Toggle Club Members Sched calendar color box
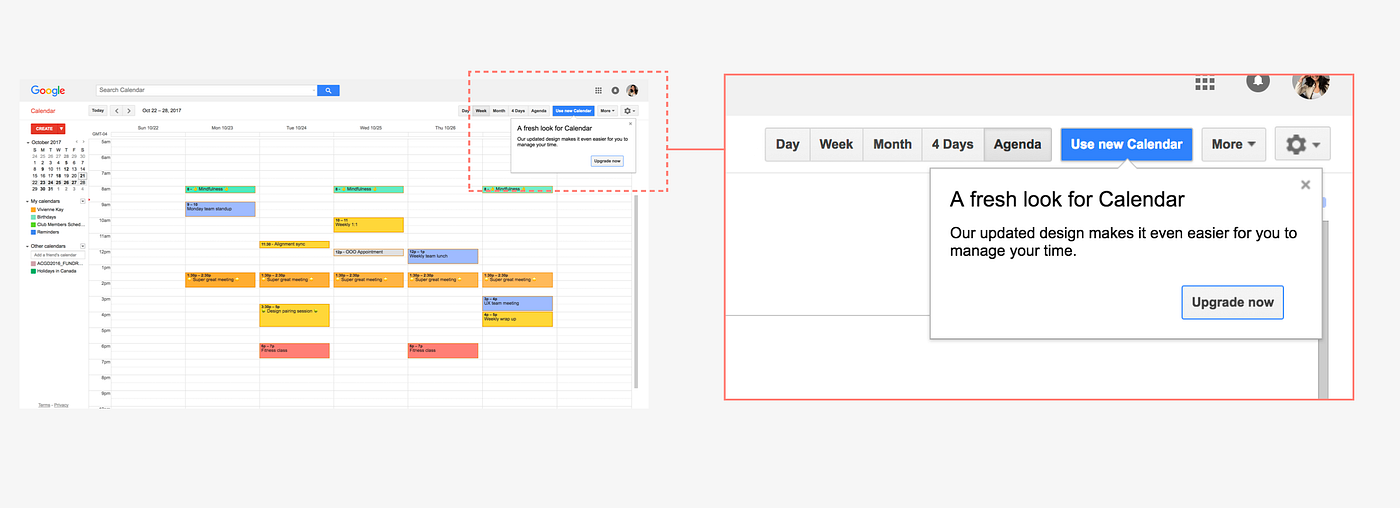The image size is (1400, 508). click(x=33, y=225)
